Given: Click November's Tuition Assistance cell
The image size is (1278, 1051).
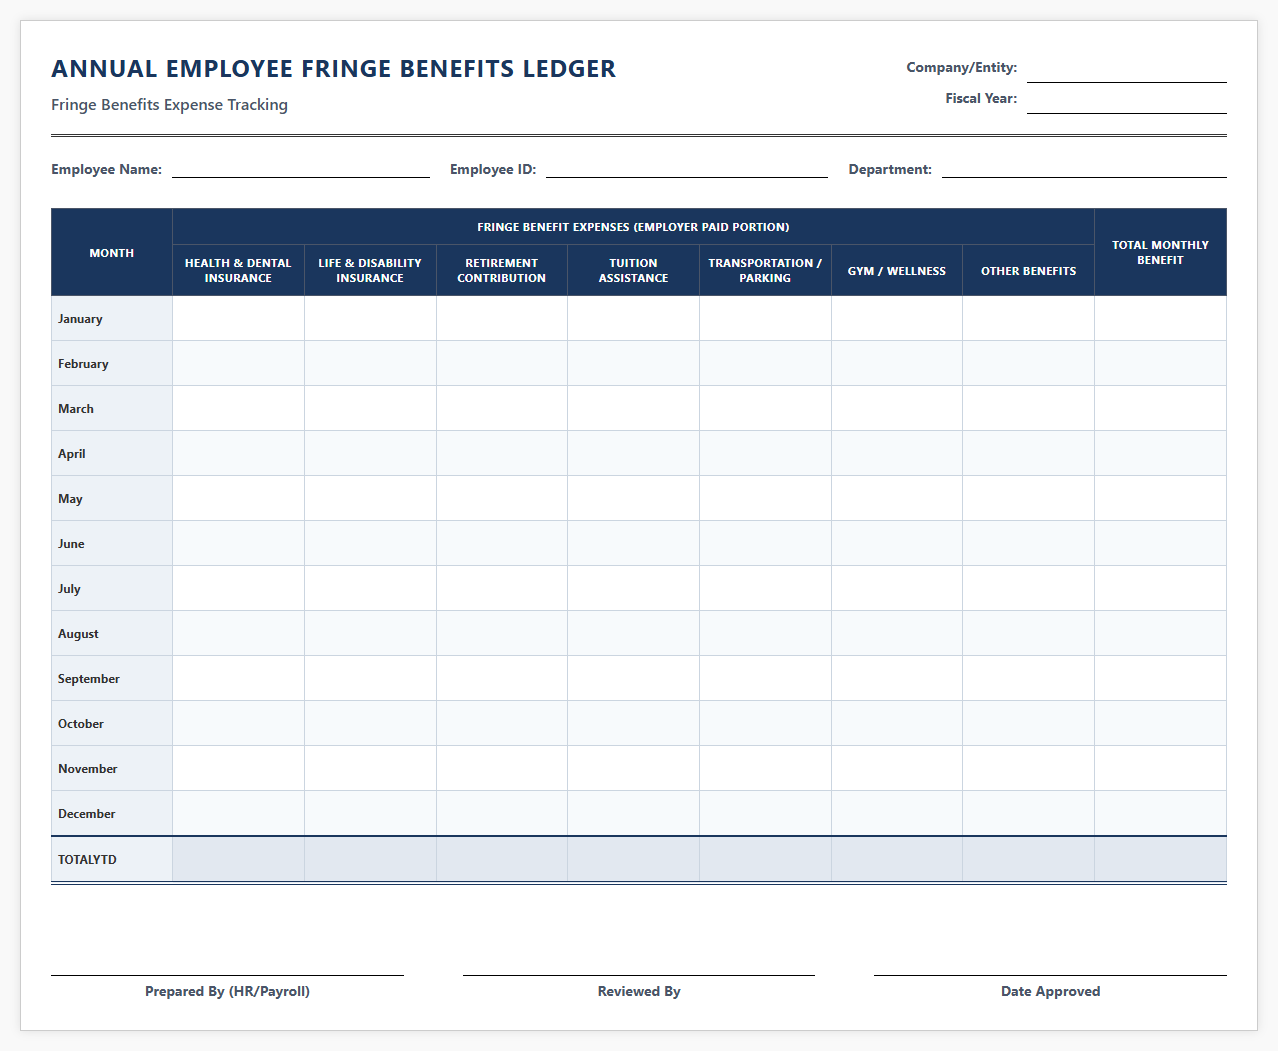Looking at the screenshot, I should point(633,768).
